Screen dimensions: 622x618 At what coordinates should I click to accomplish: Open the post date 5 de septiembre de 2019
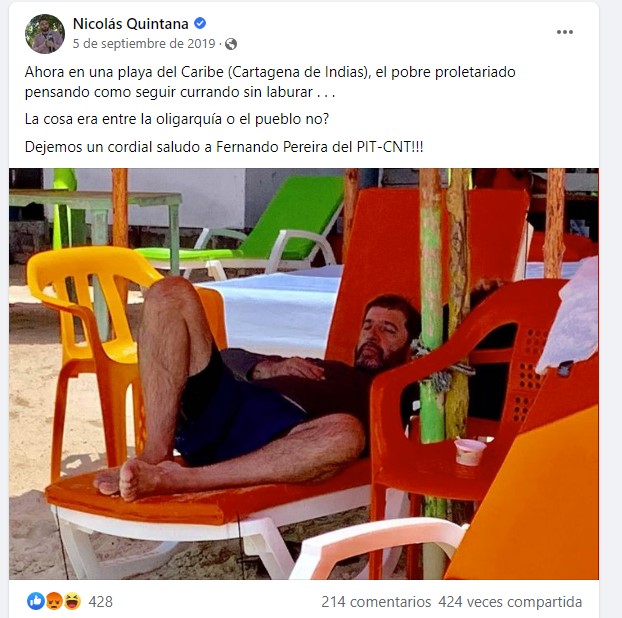pos(144,44)
